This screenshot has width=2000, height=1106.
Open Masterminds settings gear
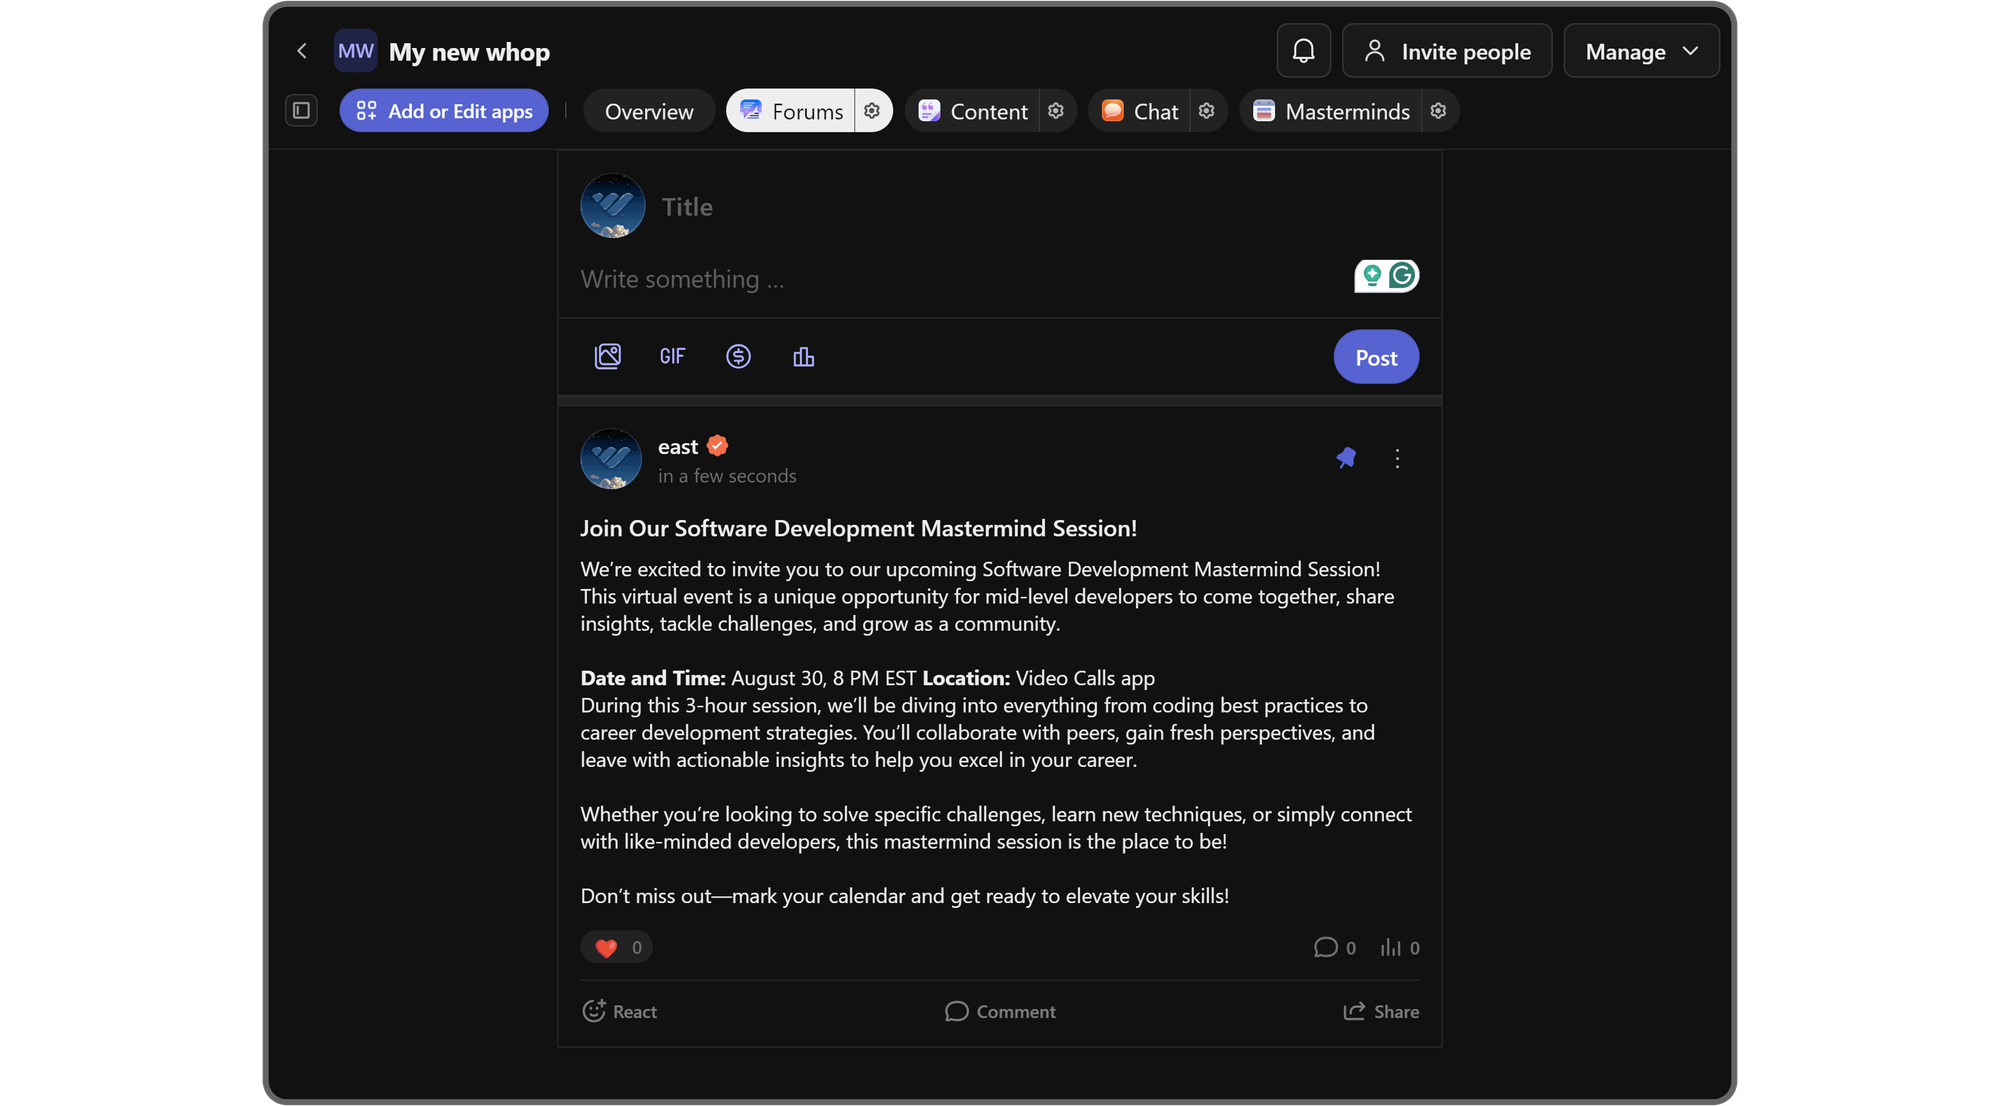tap(1438, 111)
